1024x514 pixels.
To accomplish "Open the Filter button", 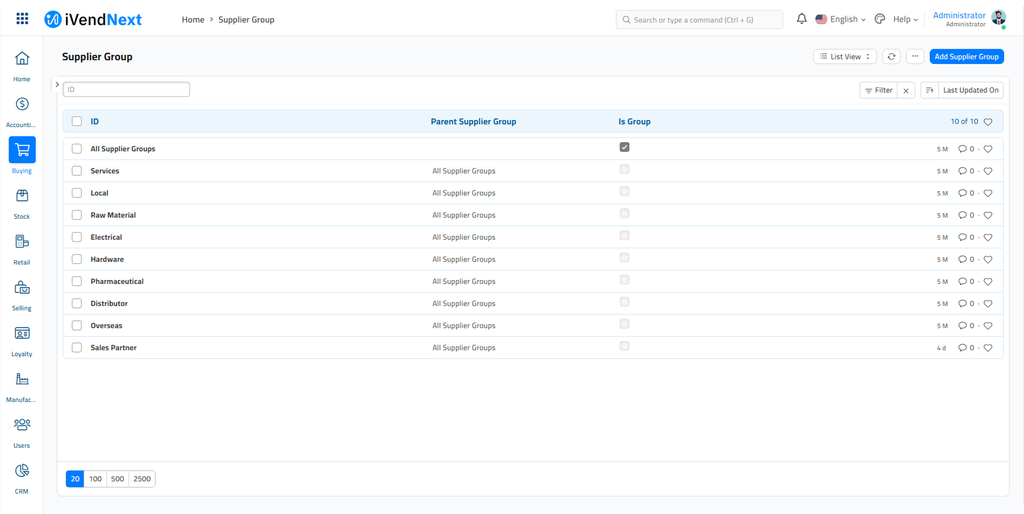I will point(879,91).
